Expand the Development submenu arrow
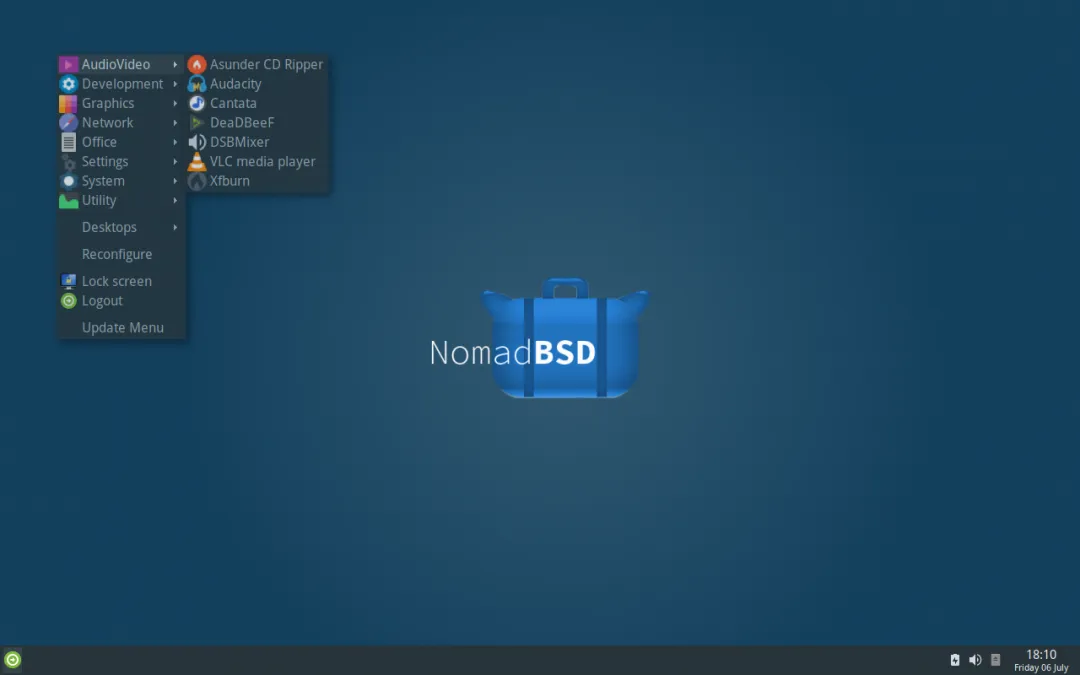Image resolution: width=1080 pixels, height=675 pixels. 175,84
